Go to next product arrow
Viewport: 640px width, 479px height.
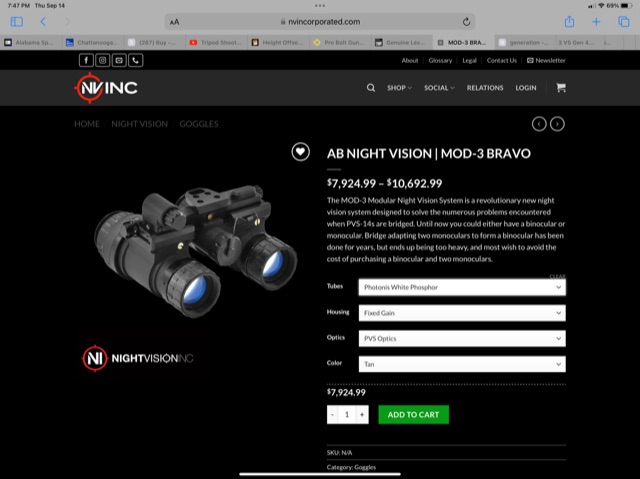point(557,124)
